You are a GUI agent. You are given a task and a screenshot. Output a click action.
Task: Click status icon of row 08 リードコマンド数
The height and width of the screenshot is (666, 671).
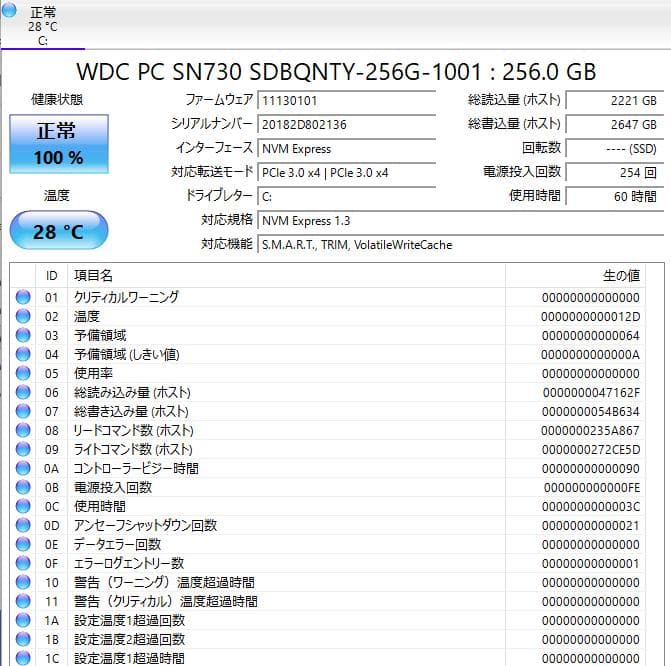point(23,430)
